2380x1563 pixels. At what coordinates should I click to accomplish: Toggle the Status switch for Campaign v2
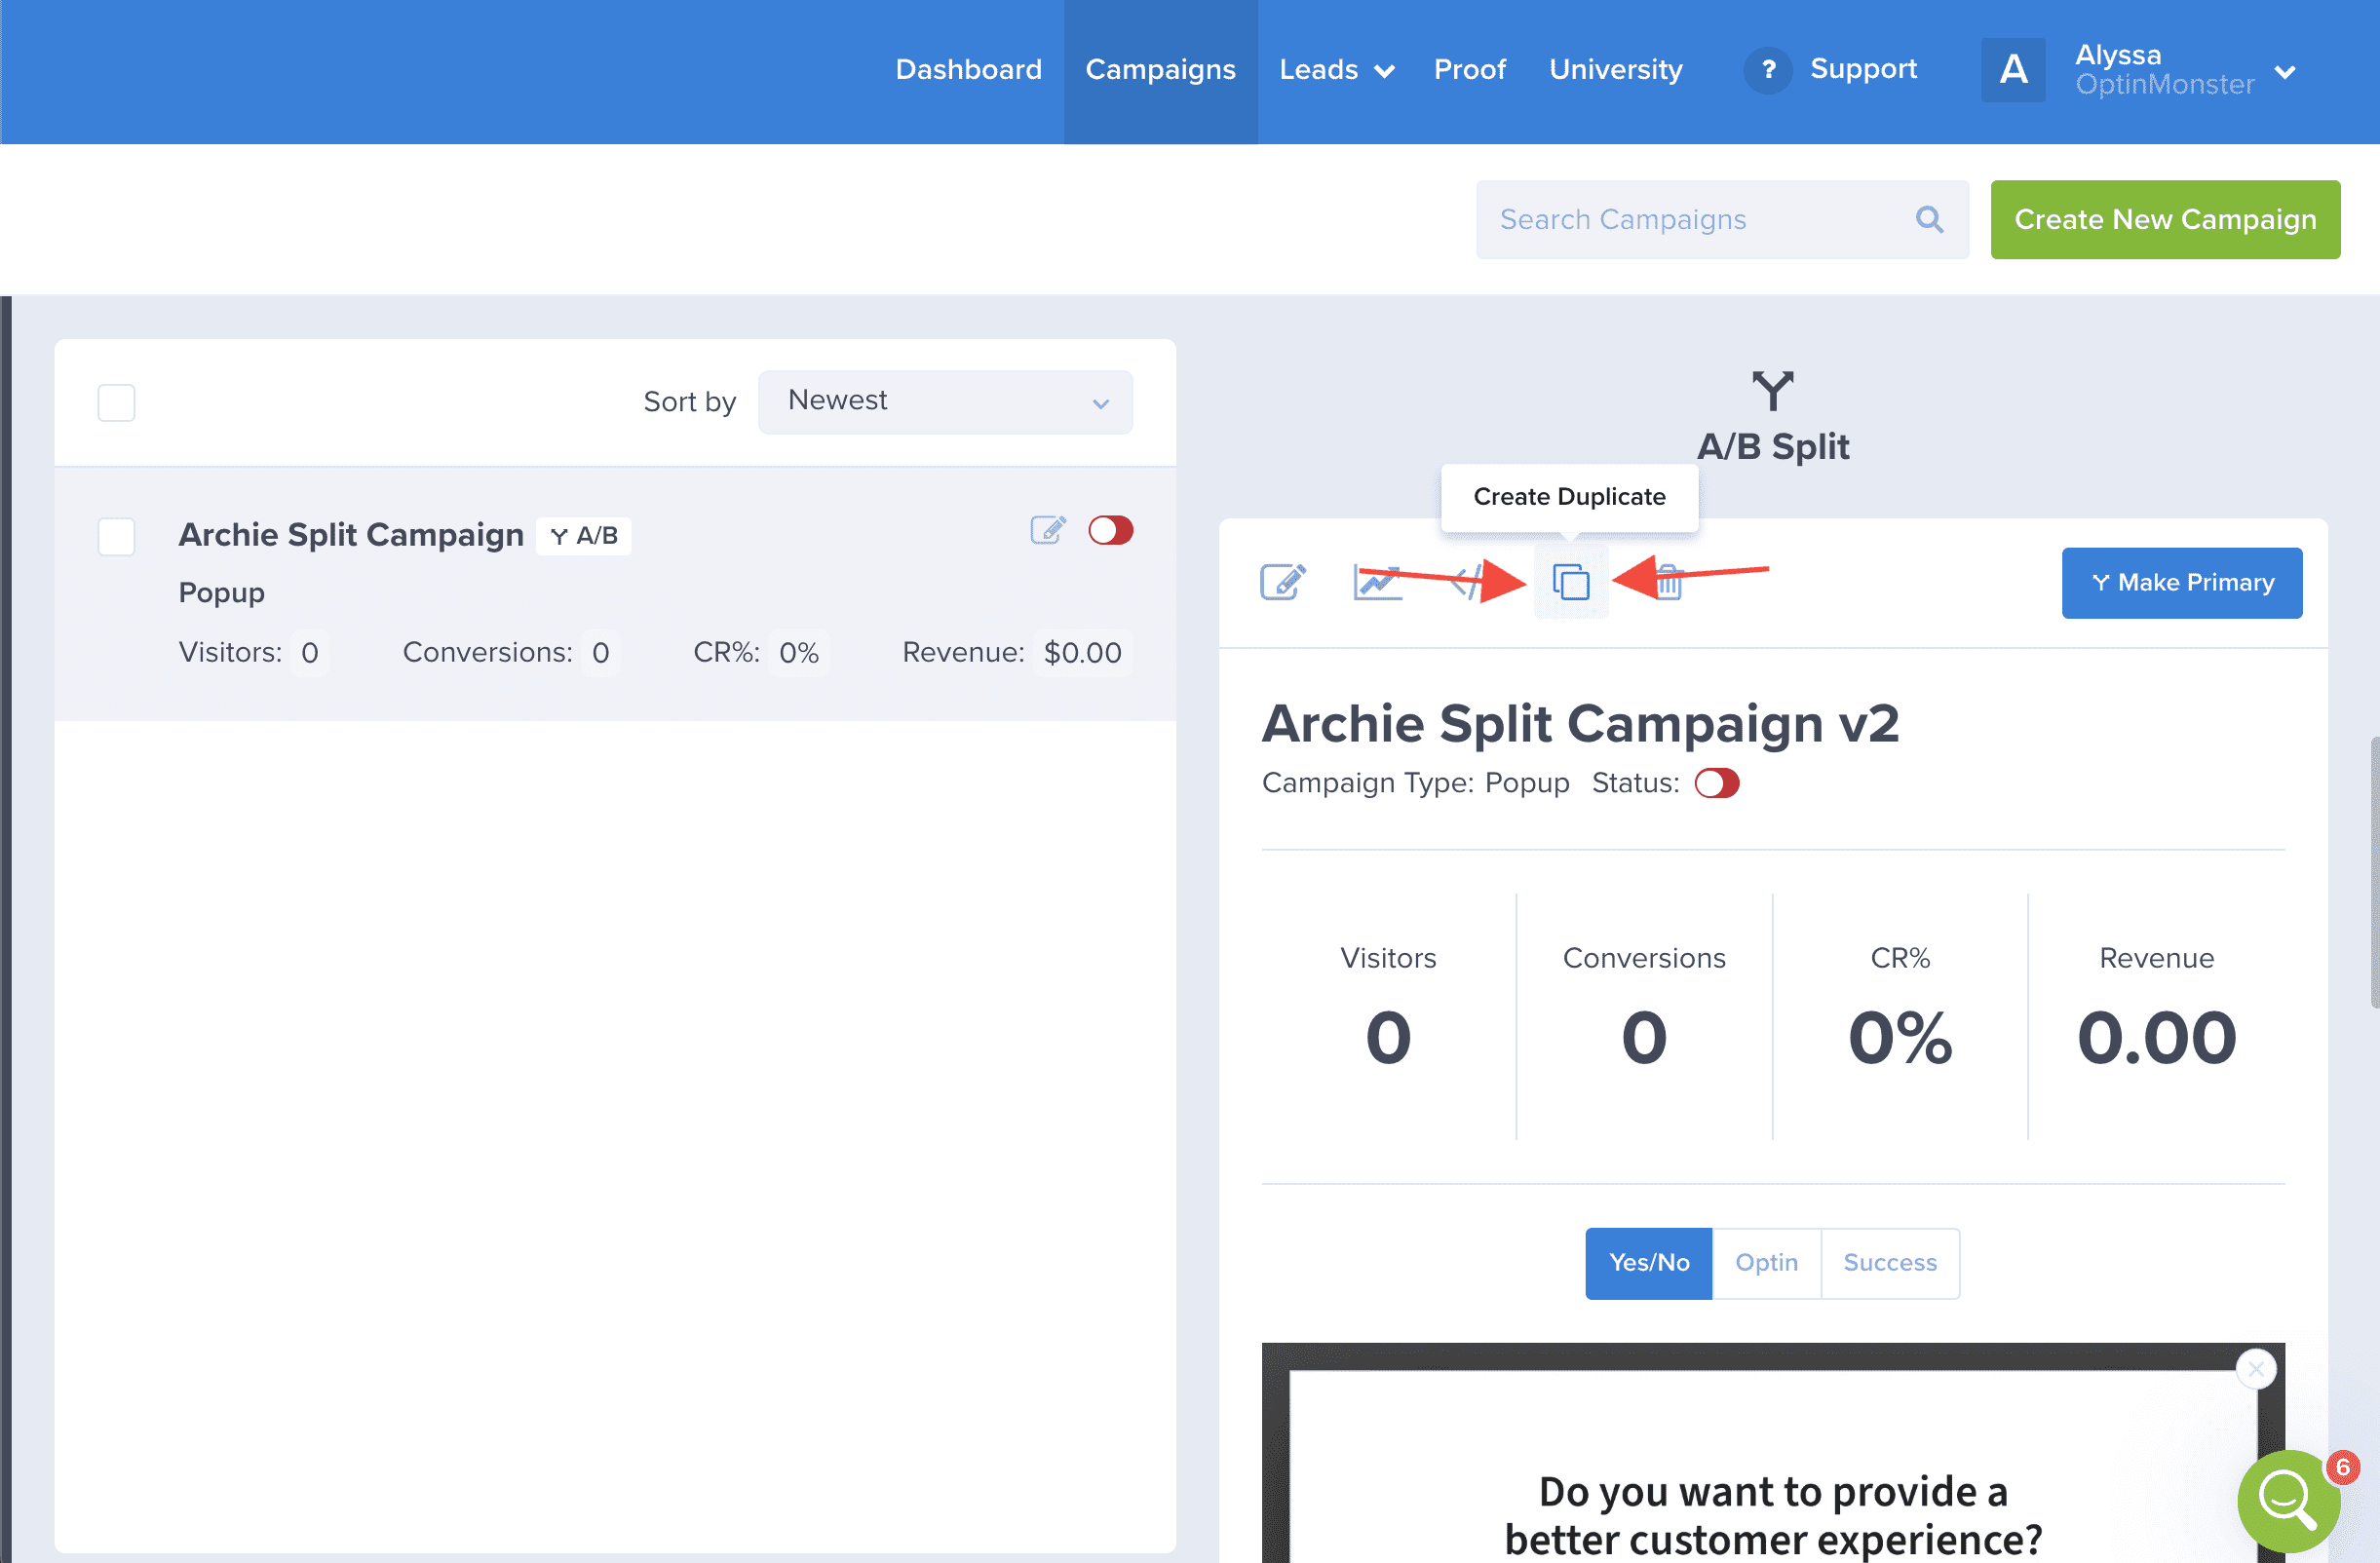(x=1716, y=783)
